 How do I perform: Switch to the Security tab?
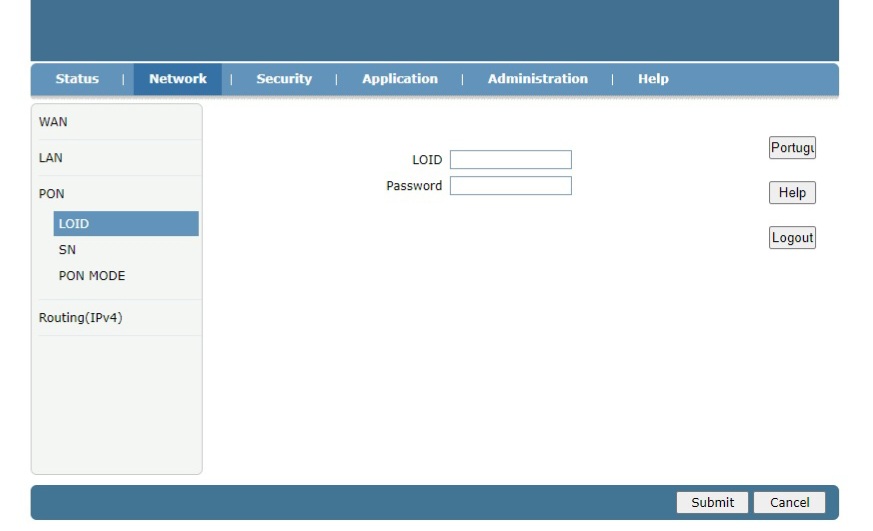point(284,79)
